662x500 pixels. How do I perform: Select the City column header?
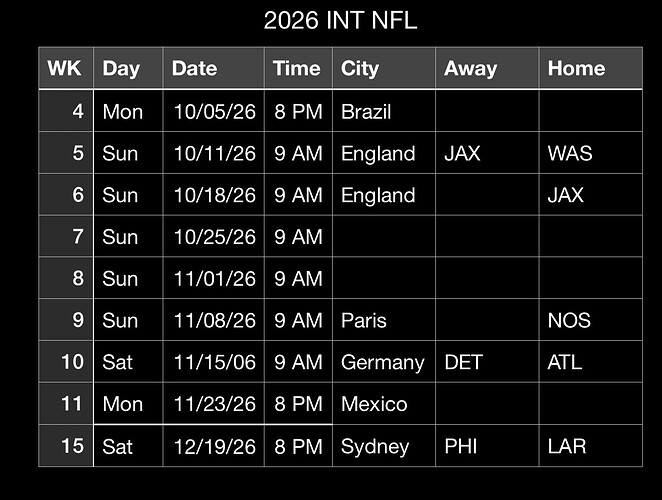coord(358,69)
